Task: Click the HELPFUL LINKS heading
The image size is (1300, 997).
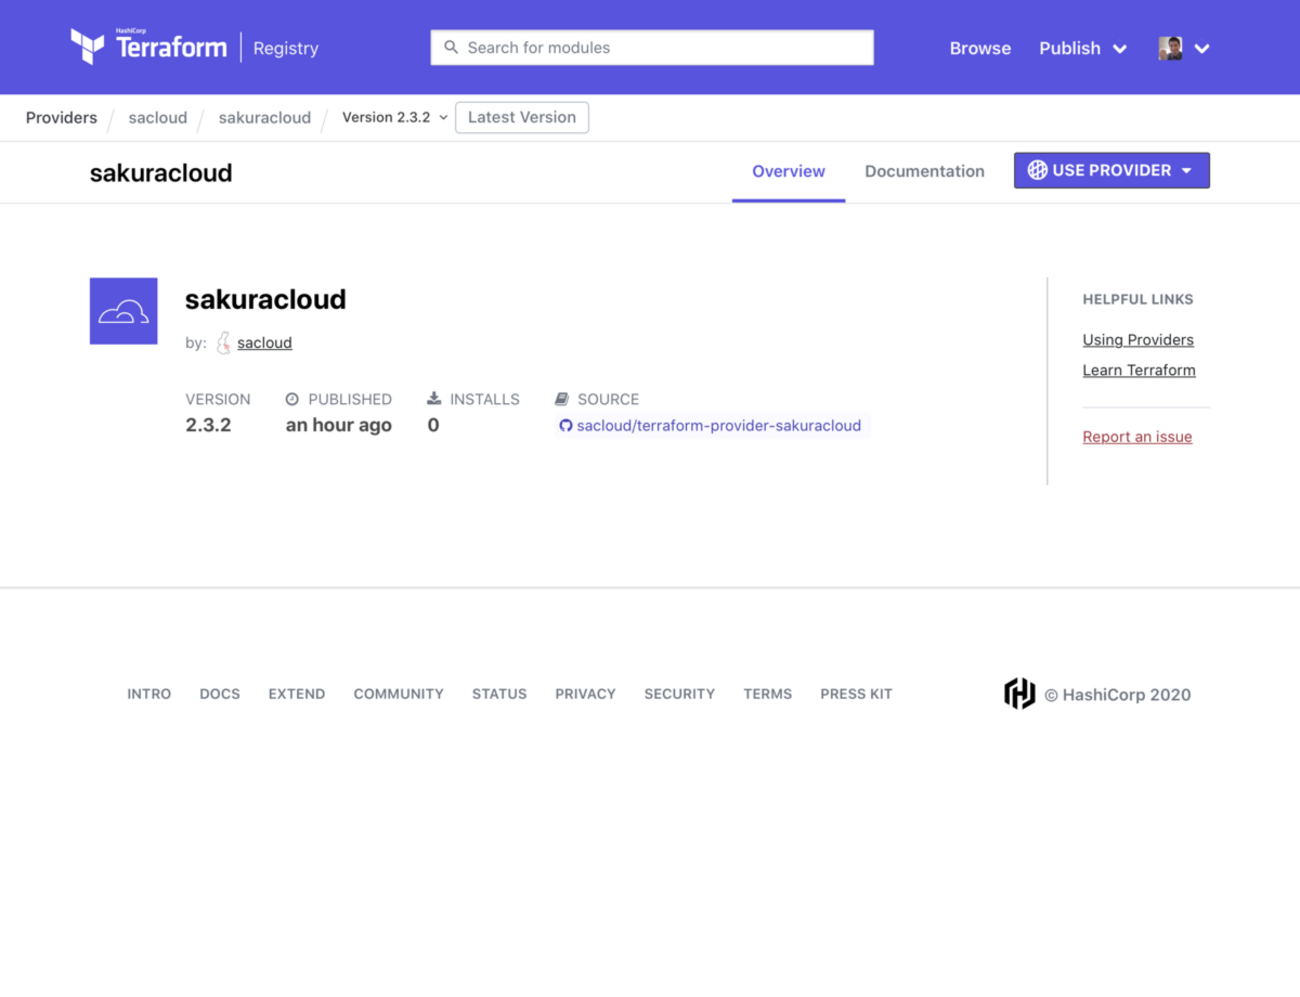Action: pyautogui.click(x=1138, y=299)
